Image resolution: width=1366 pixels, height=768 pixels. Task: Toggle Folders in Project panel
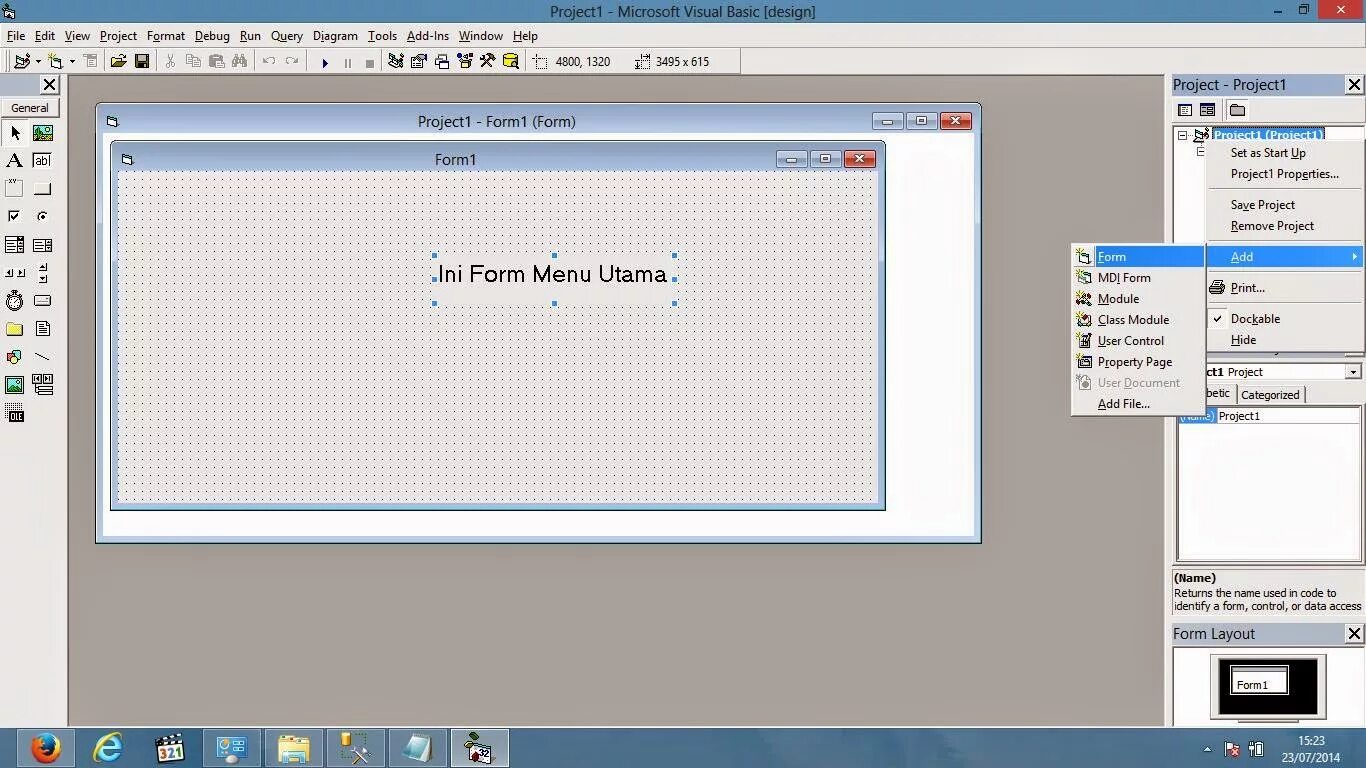tap(1237, 110)
